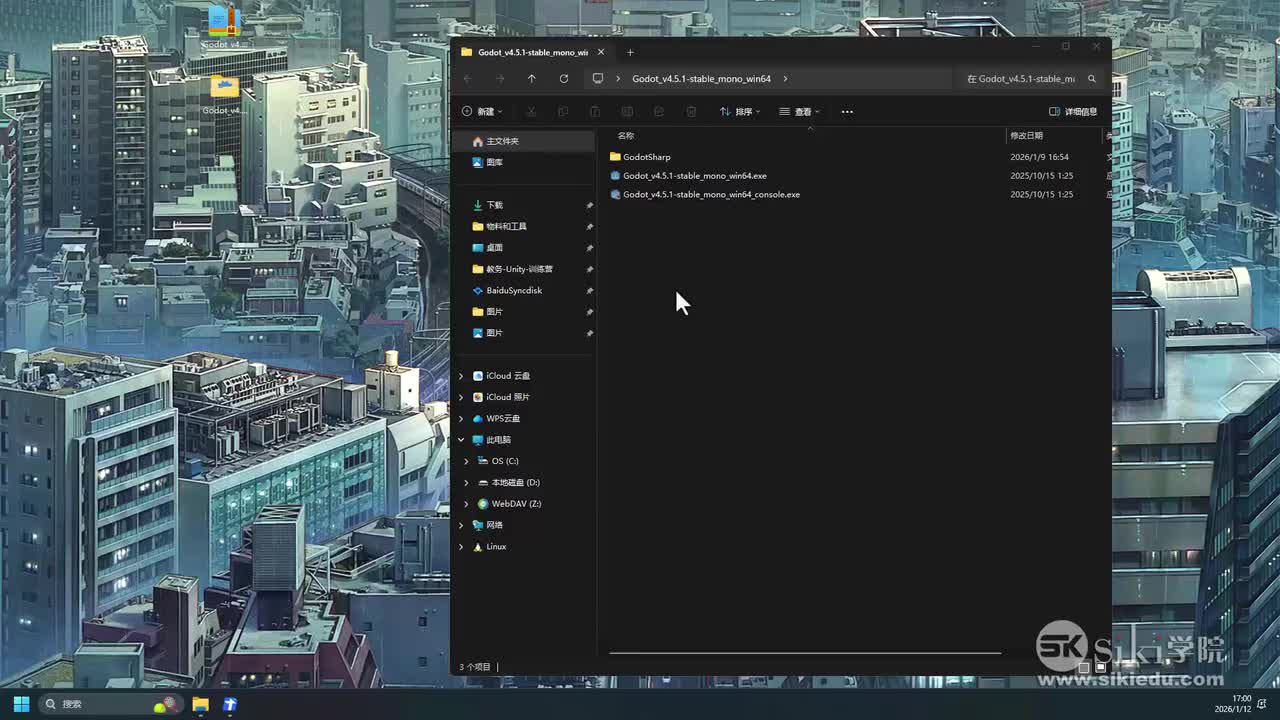Open the blue app on the taskbar

230,704
